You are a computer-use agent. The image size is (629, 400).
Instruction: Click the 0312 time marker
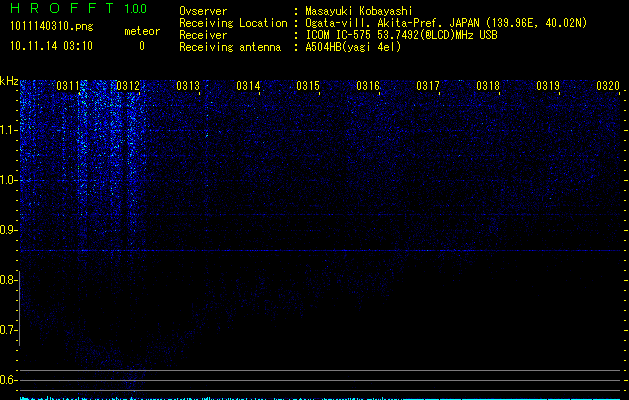click(128, 86)
